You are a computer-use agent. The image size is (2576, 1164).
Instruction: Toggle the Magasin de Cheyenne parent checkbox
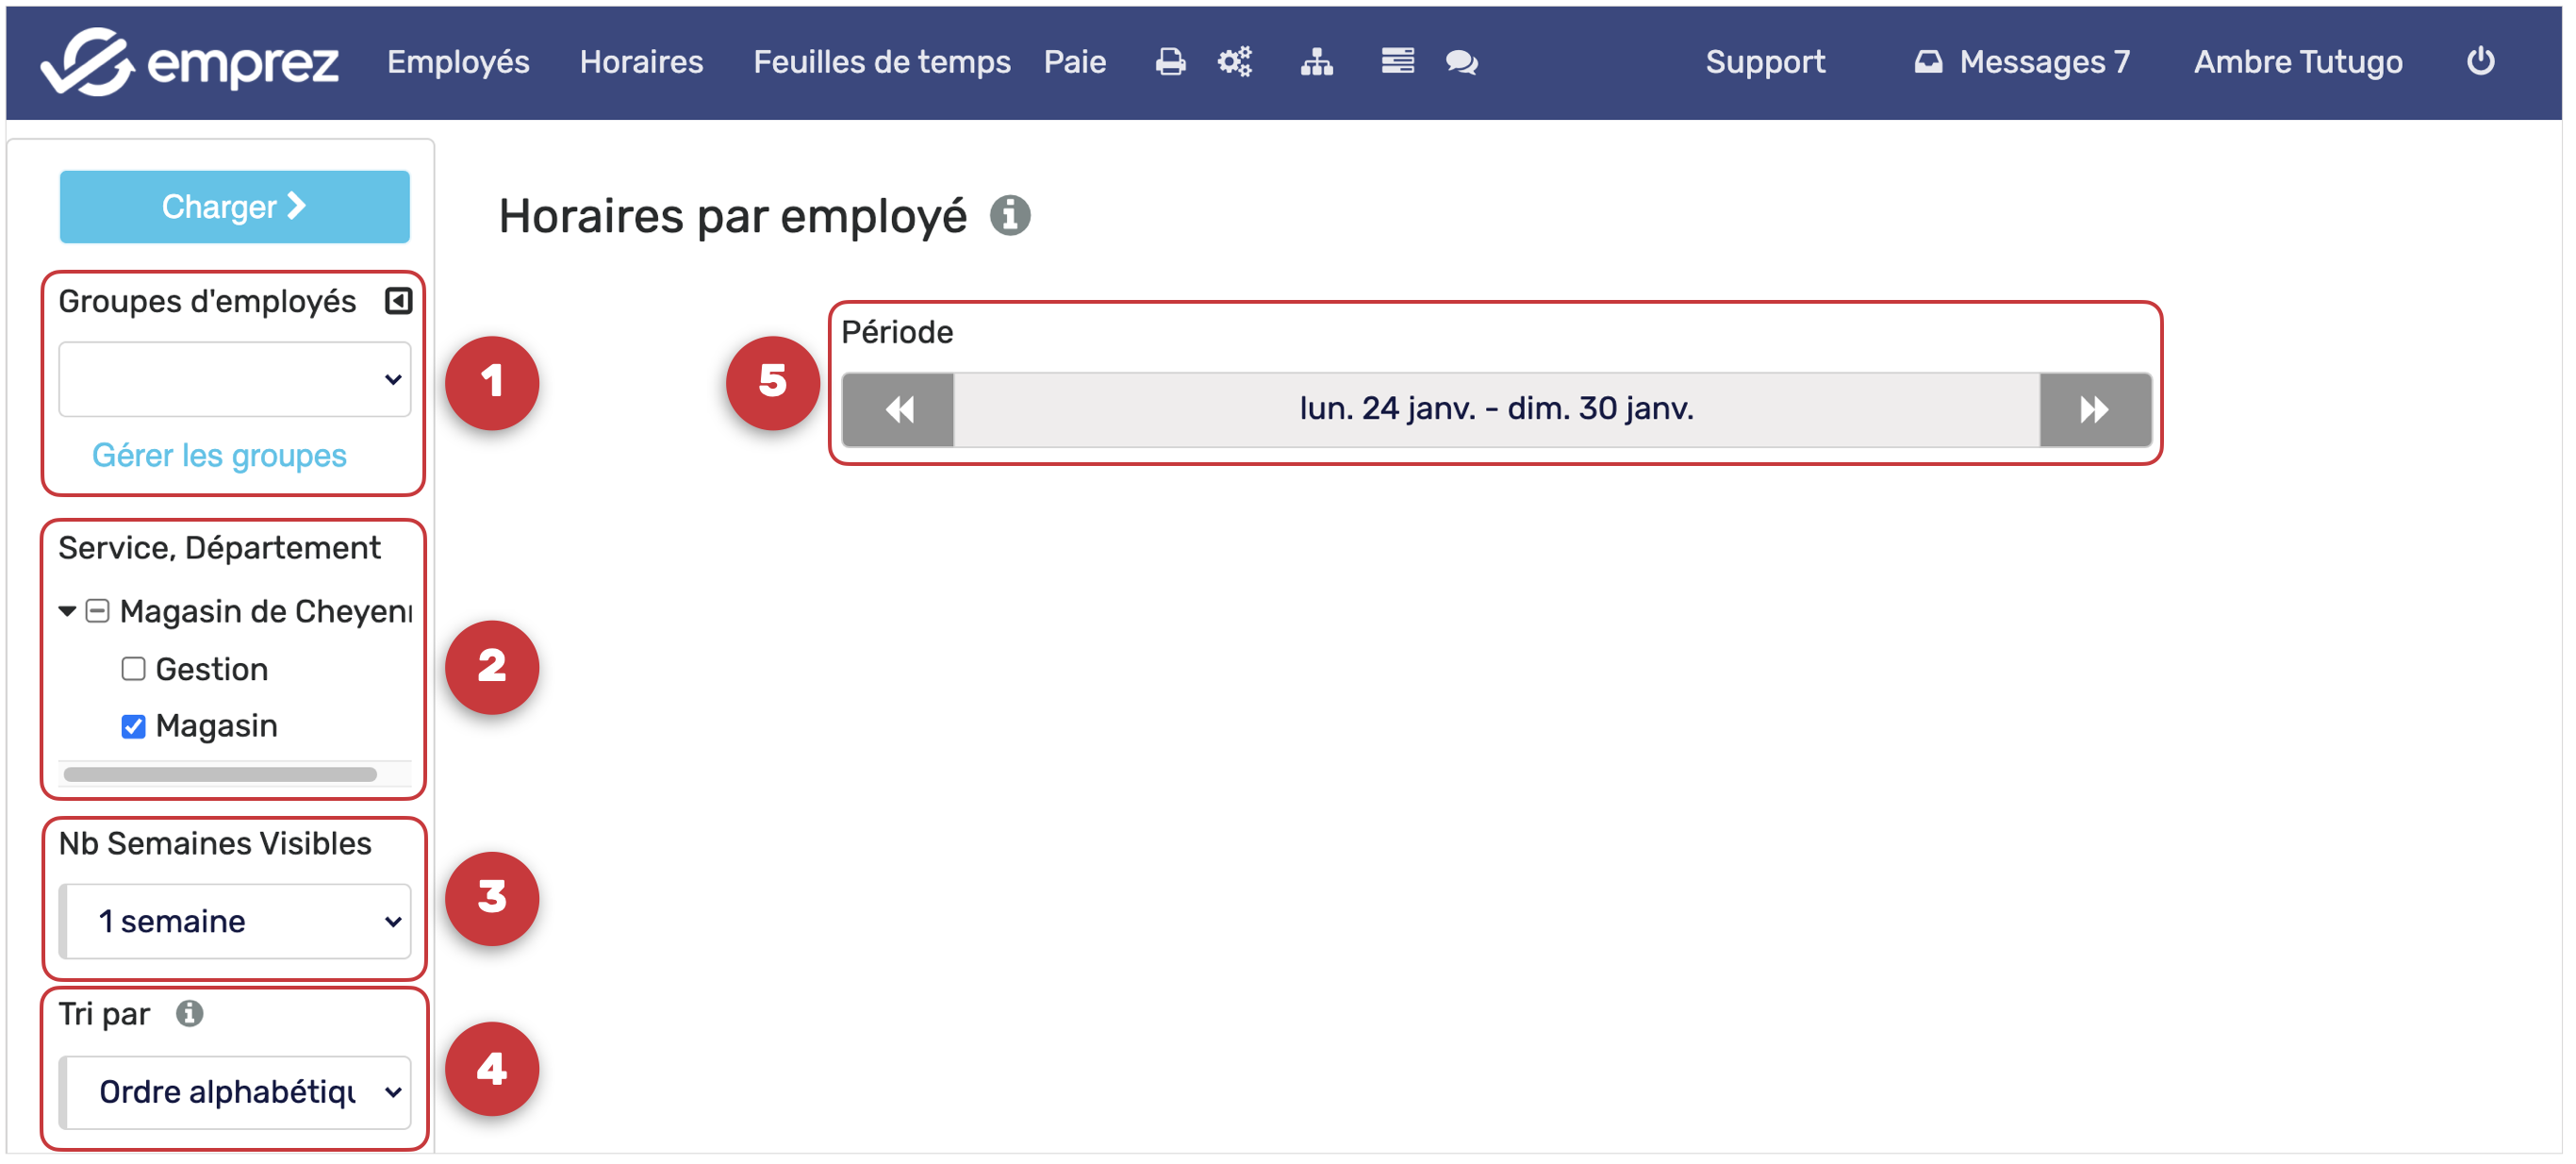coord(97,611)
